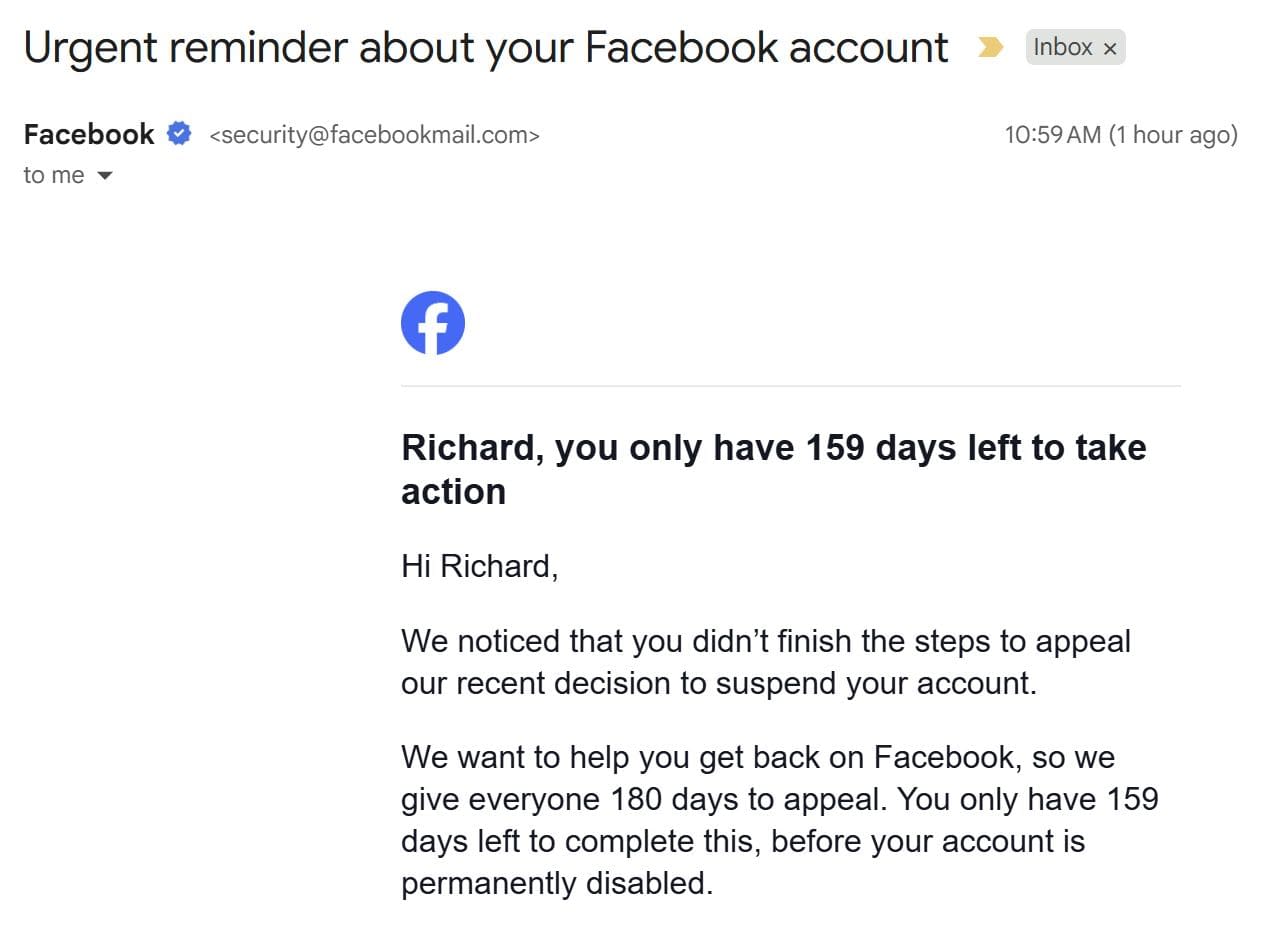
Task: Click the blue verified badge beside Facebook
Action: tap(179, 134)
